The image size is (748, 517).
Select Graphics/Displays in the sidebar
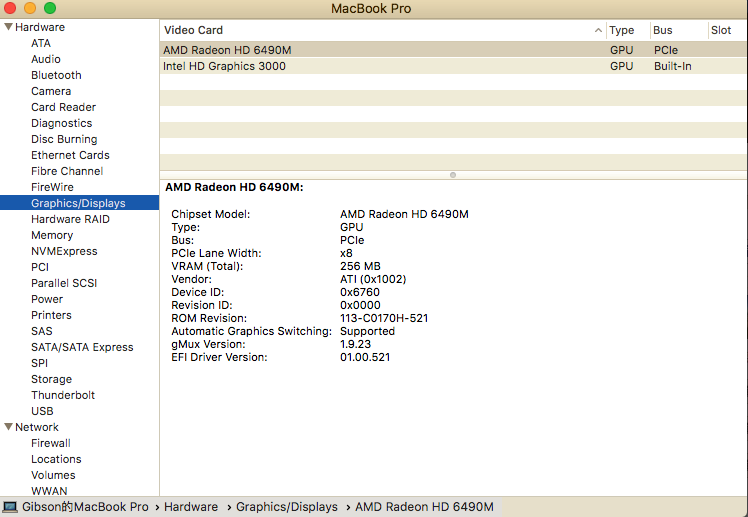(79, 203)
